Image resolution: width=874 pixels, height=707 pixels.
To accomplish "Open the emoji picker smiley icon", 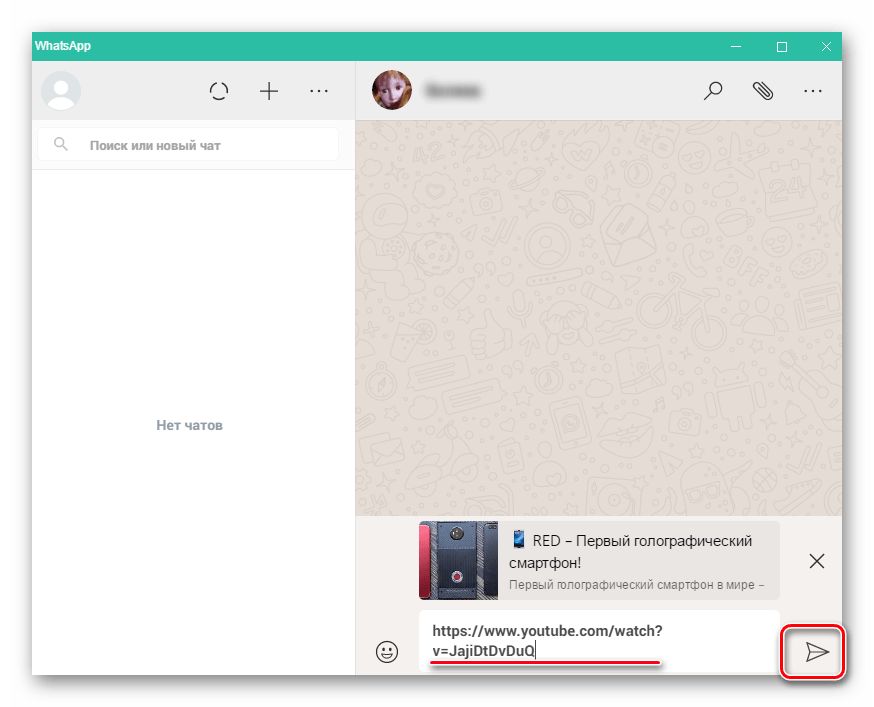I will pyautogui.click(x=386, y=652).
